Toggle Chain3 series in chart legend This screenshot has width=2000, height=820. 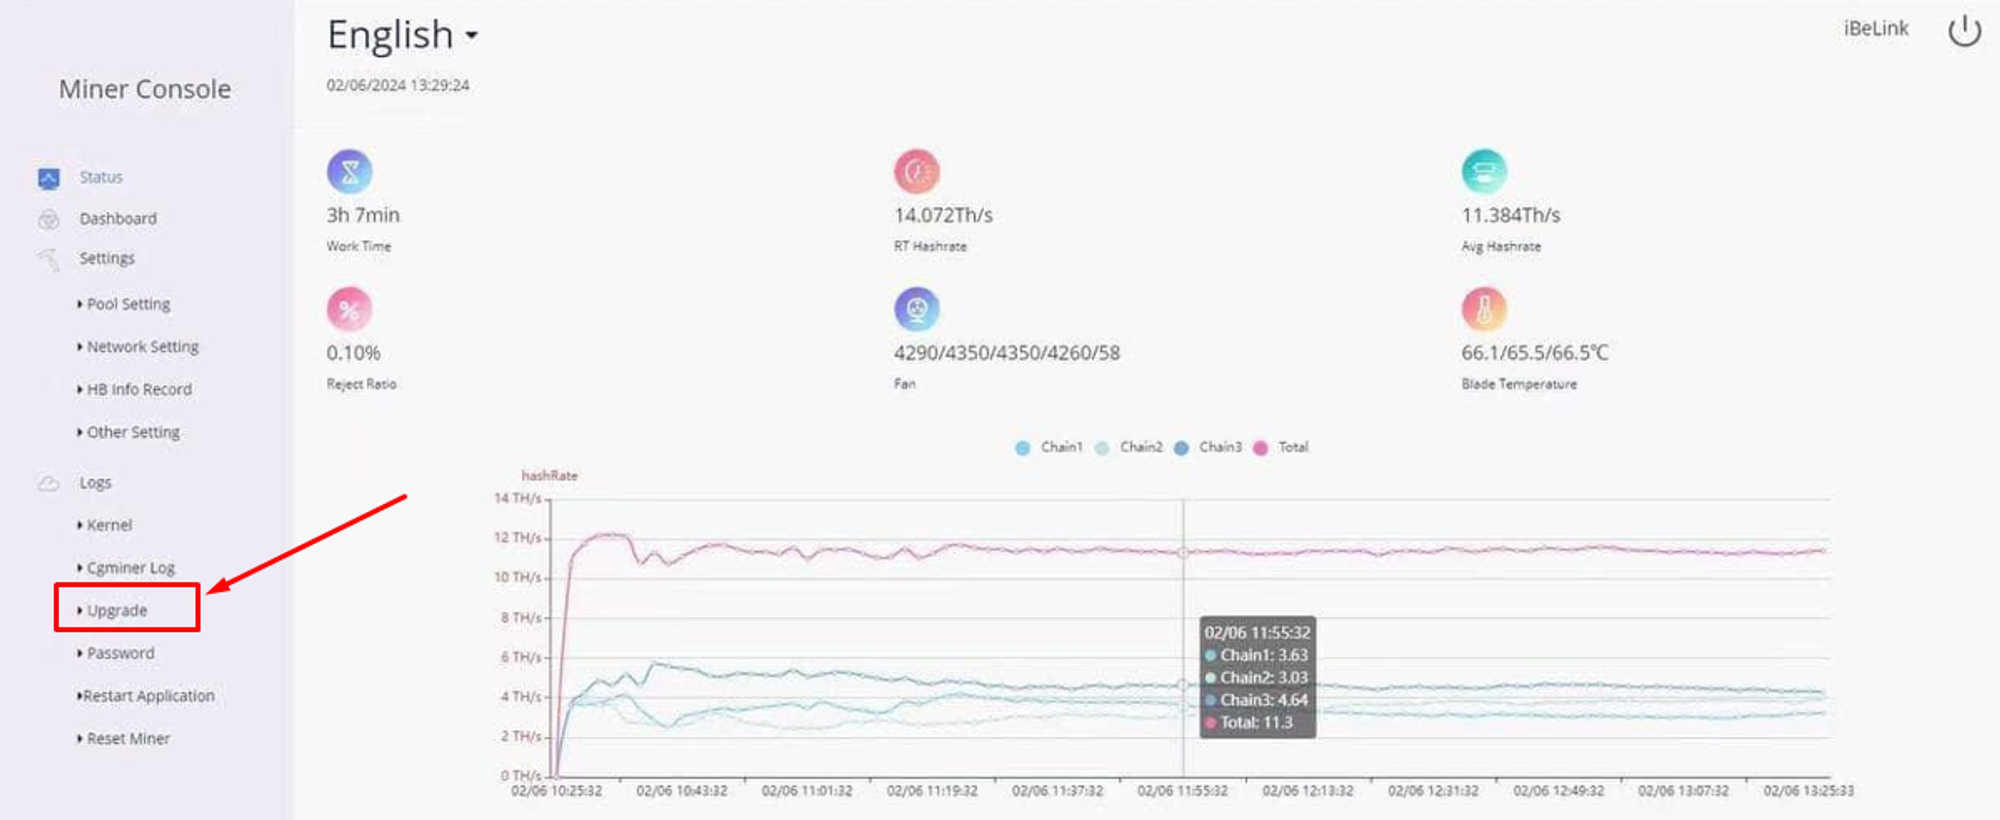[x=1207, y=447]
